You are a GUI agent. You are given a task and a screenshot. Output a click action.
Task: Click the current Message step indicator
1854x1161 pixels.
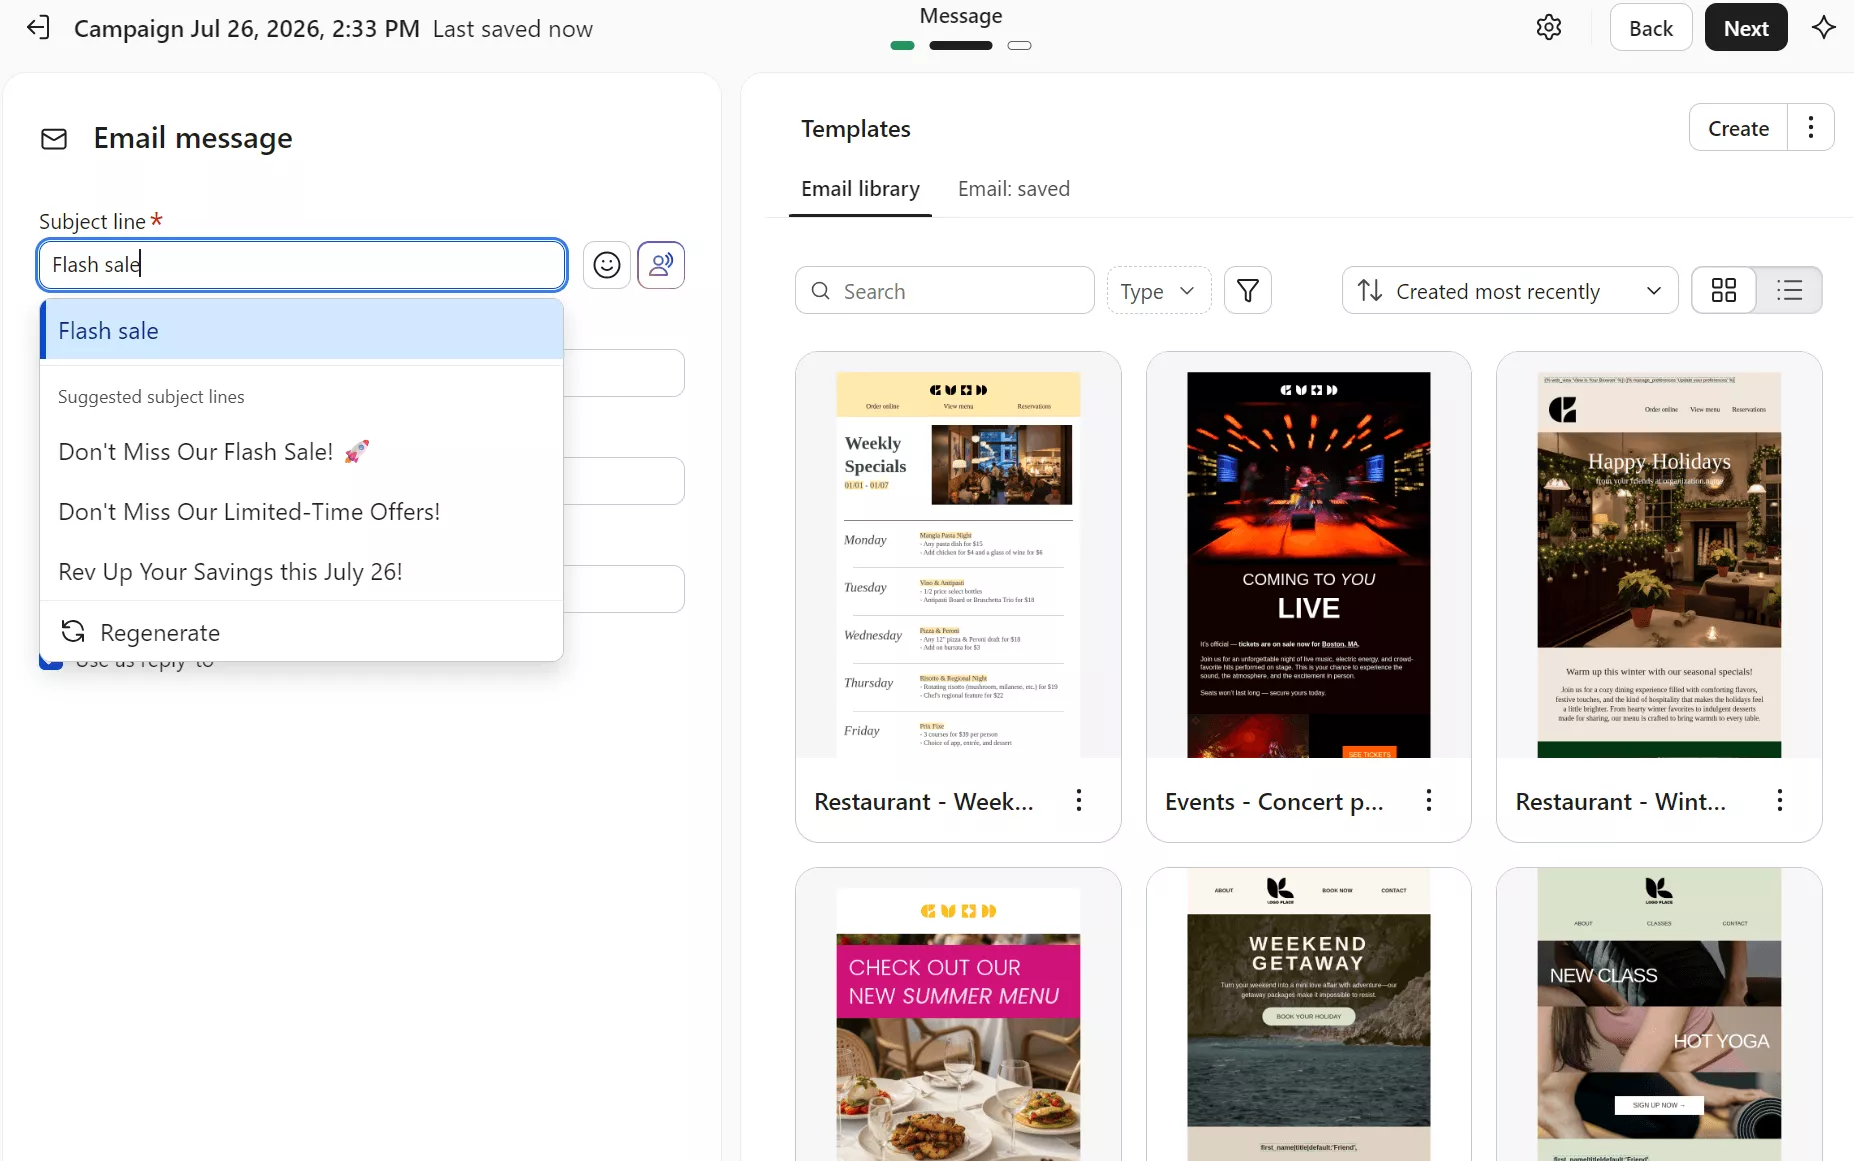pyautogui.click(x=961, y=45)
